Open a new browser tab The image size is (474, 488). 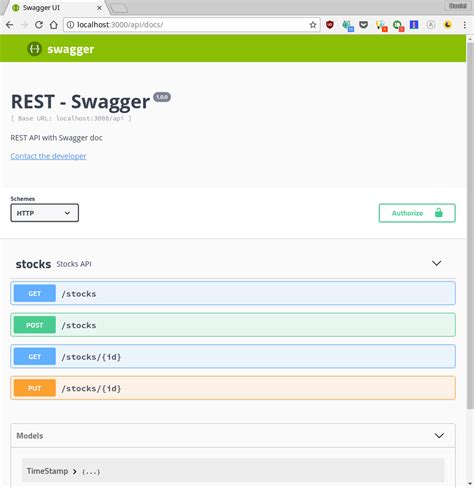point(119,8)
